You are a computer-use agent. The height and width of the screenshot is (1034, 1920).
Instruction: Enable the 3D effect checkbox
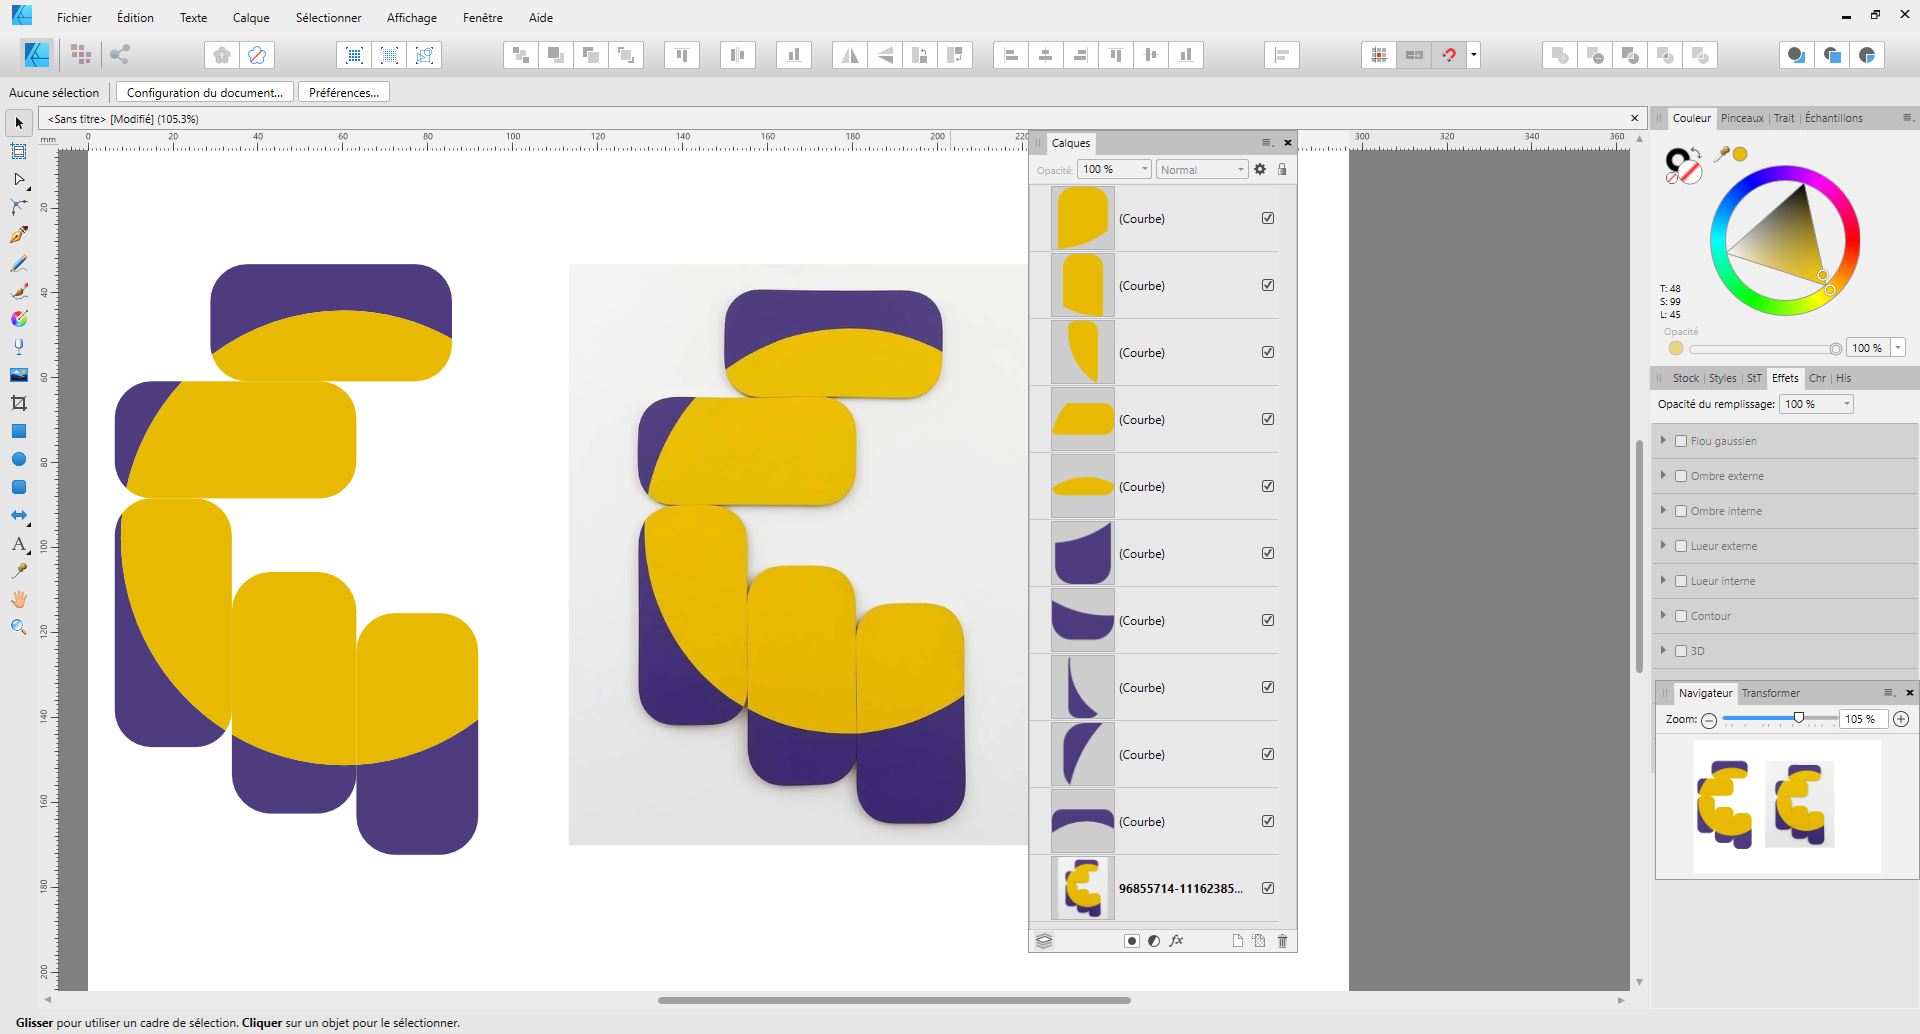point(1681,651)
